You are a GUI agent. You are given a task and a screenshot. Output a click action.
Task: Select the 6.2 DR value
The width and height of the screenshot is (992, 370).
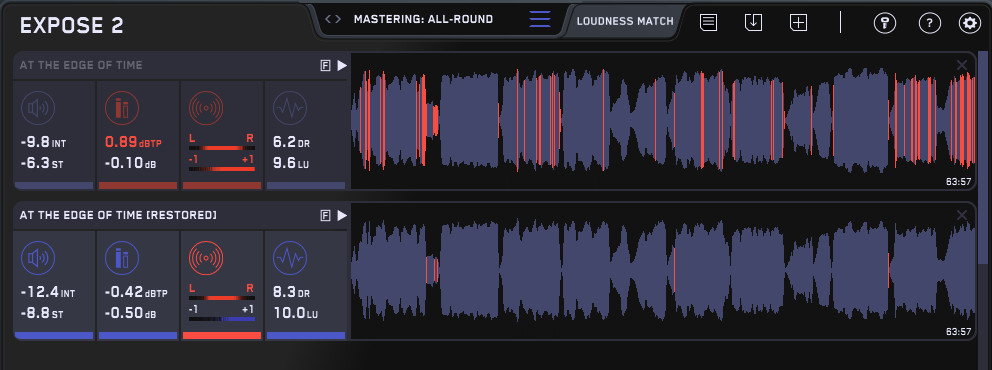[292, 143]
